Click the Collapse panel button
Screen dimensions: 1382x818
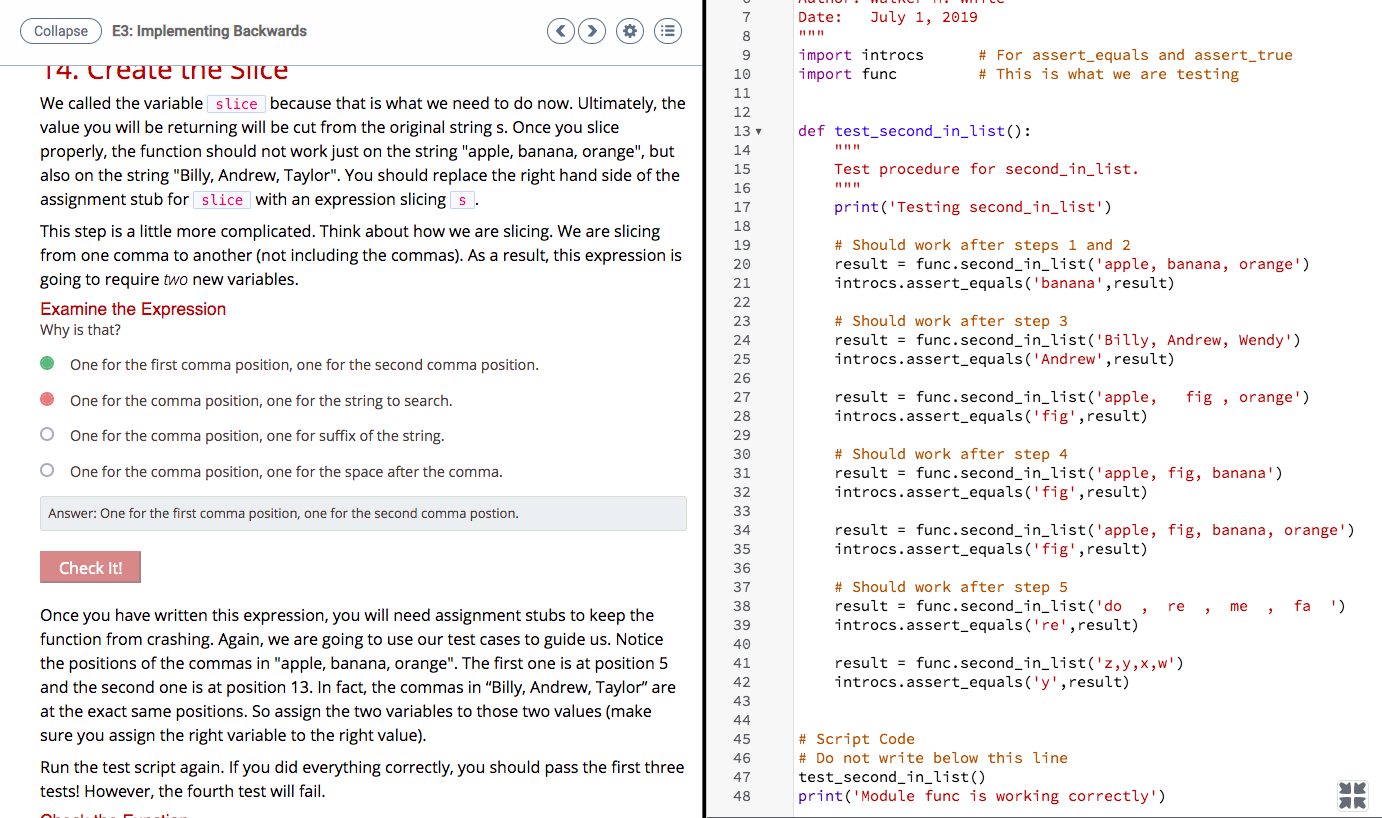pos(60,31)
